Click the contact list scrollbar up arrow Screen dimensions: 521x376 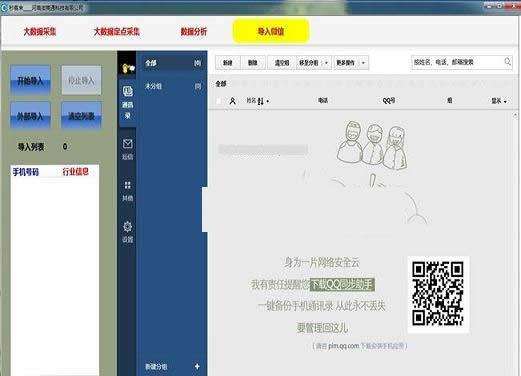click(x=515, y=115)
